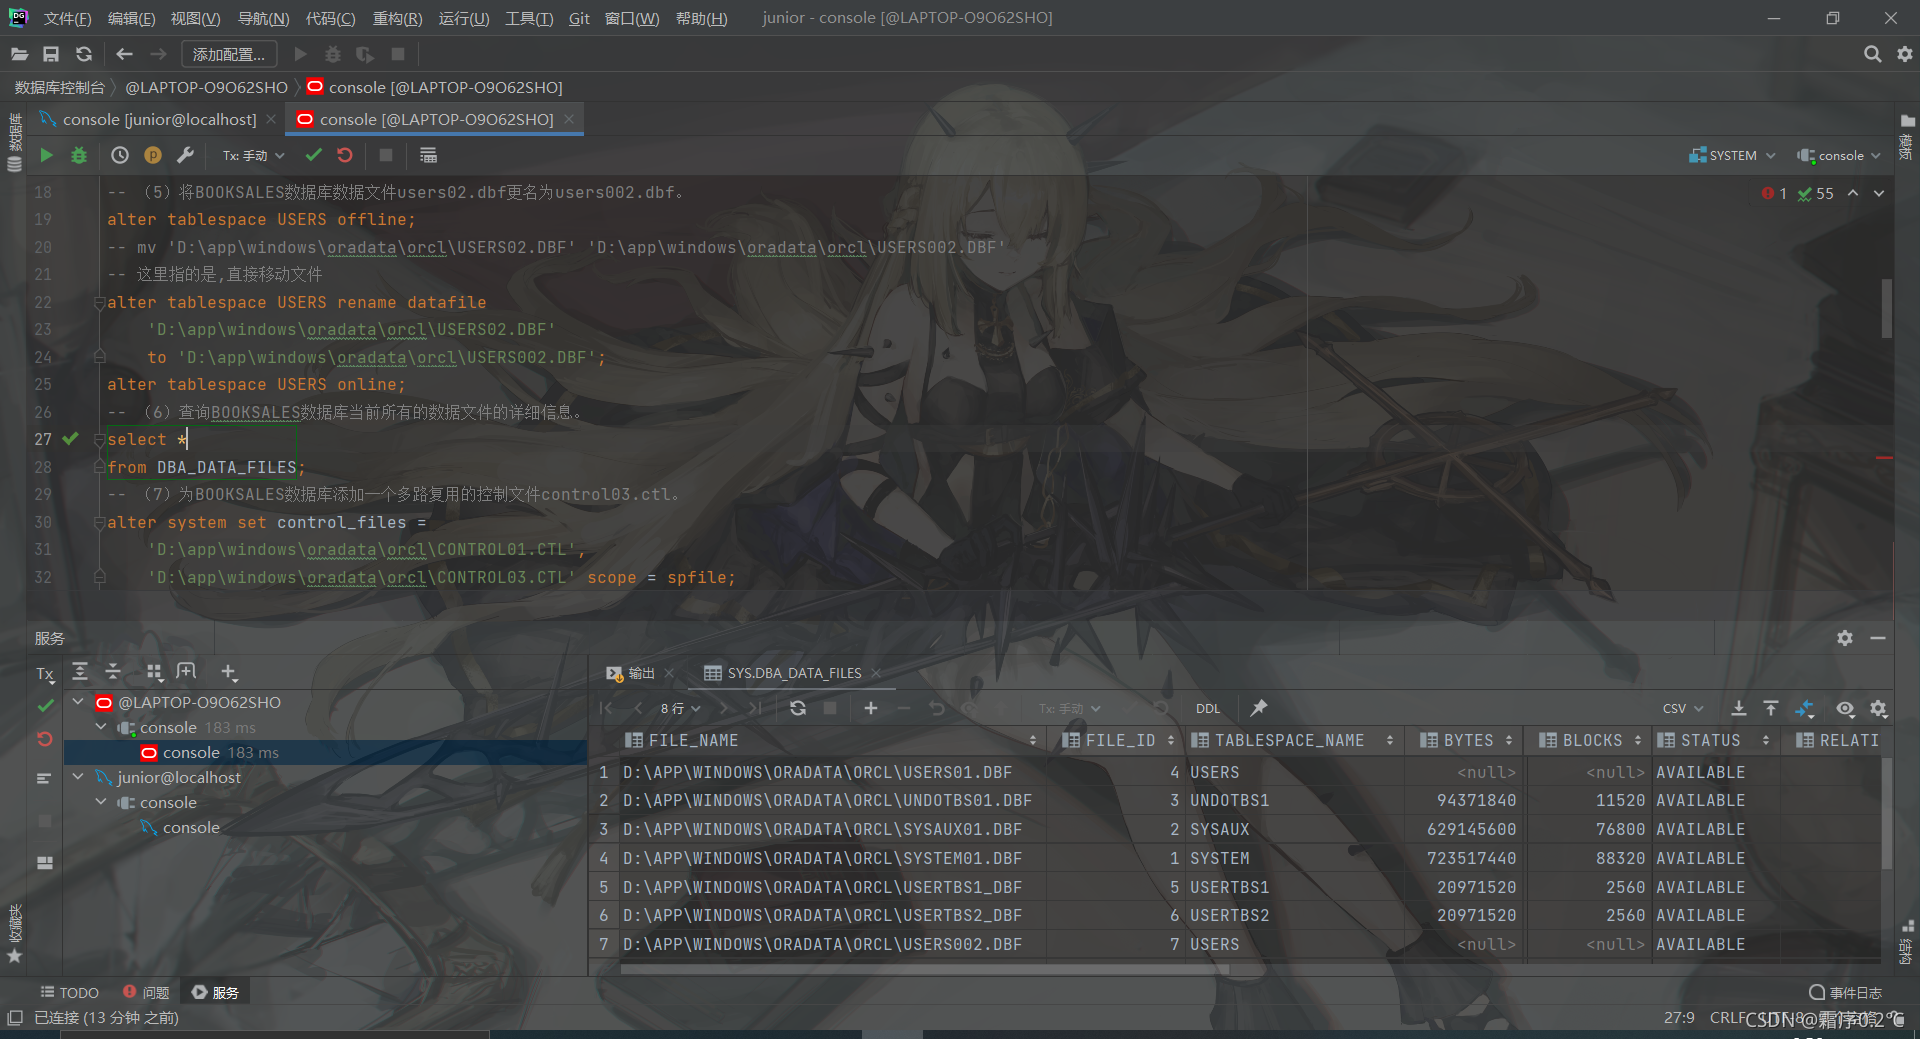The height and width of the screenshot is (1039, 1920).
Task: Click Open in New Tab icon in Services
Action: tap(186, 672)
